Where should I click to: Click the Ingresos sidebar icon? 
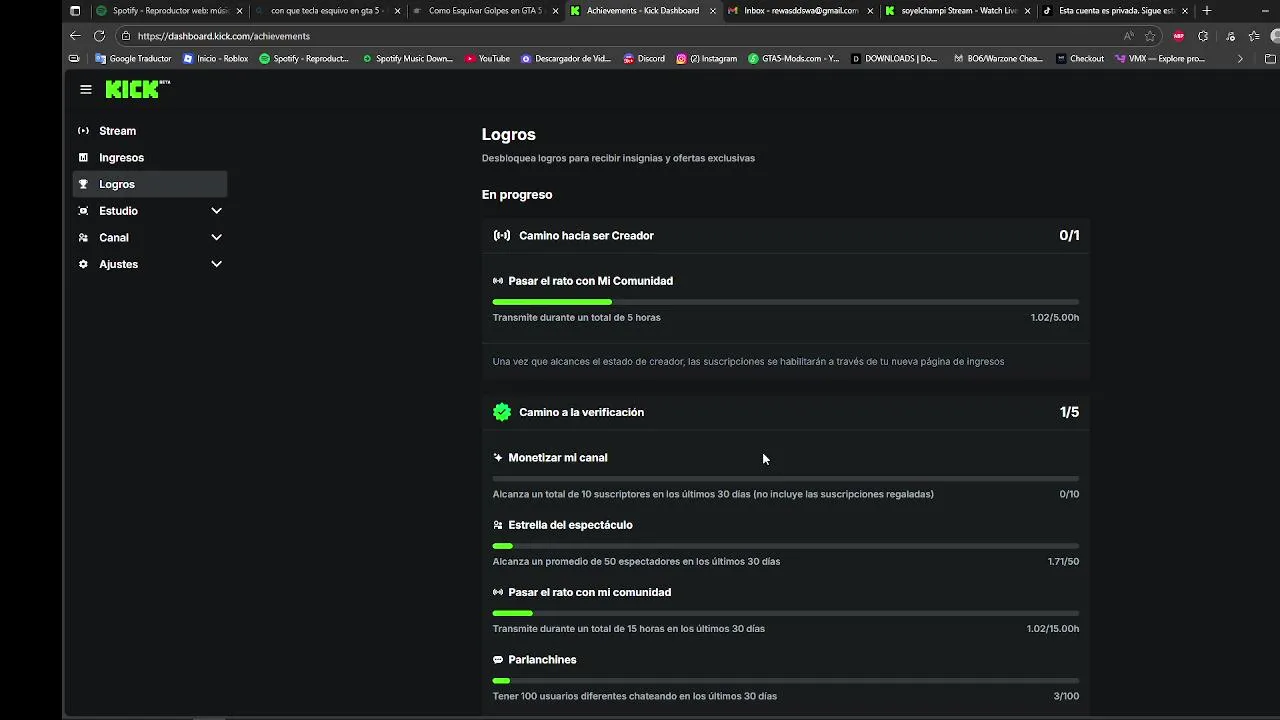pyautogui.click(x=83, y=158)
